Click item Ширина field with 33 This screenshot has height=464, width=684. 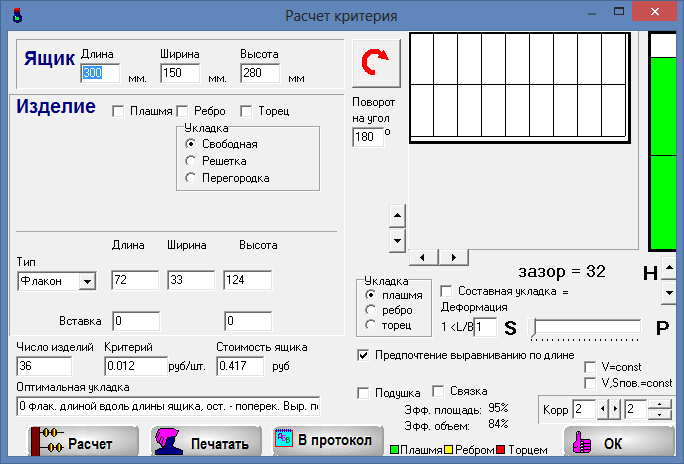pos(191,280)
